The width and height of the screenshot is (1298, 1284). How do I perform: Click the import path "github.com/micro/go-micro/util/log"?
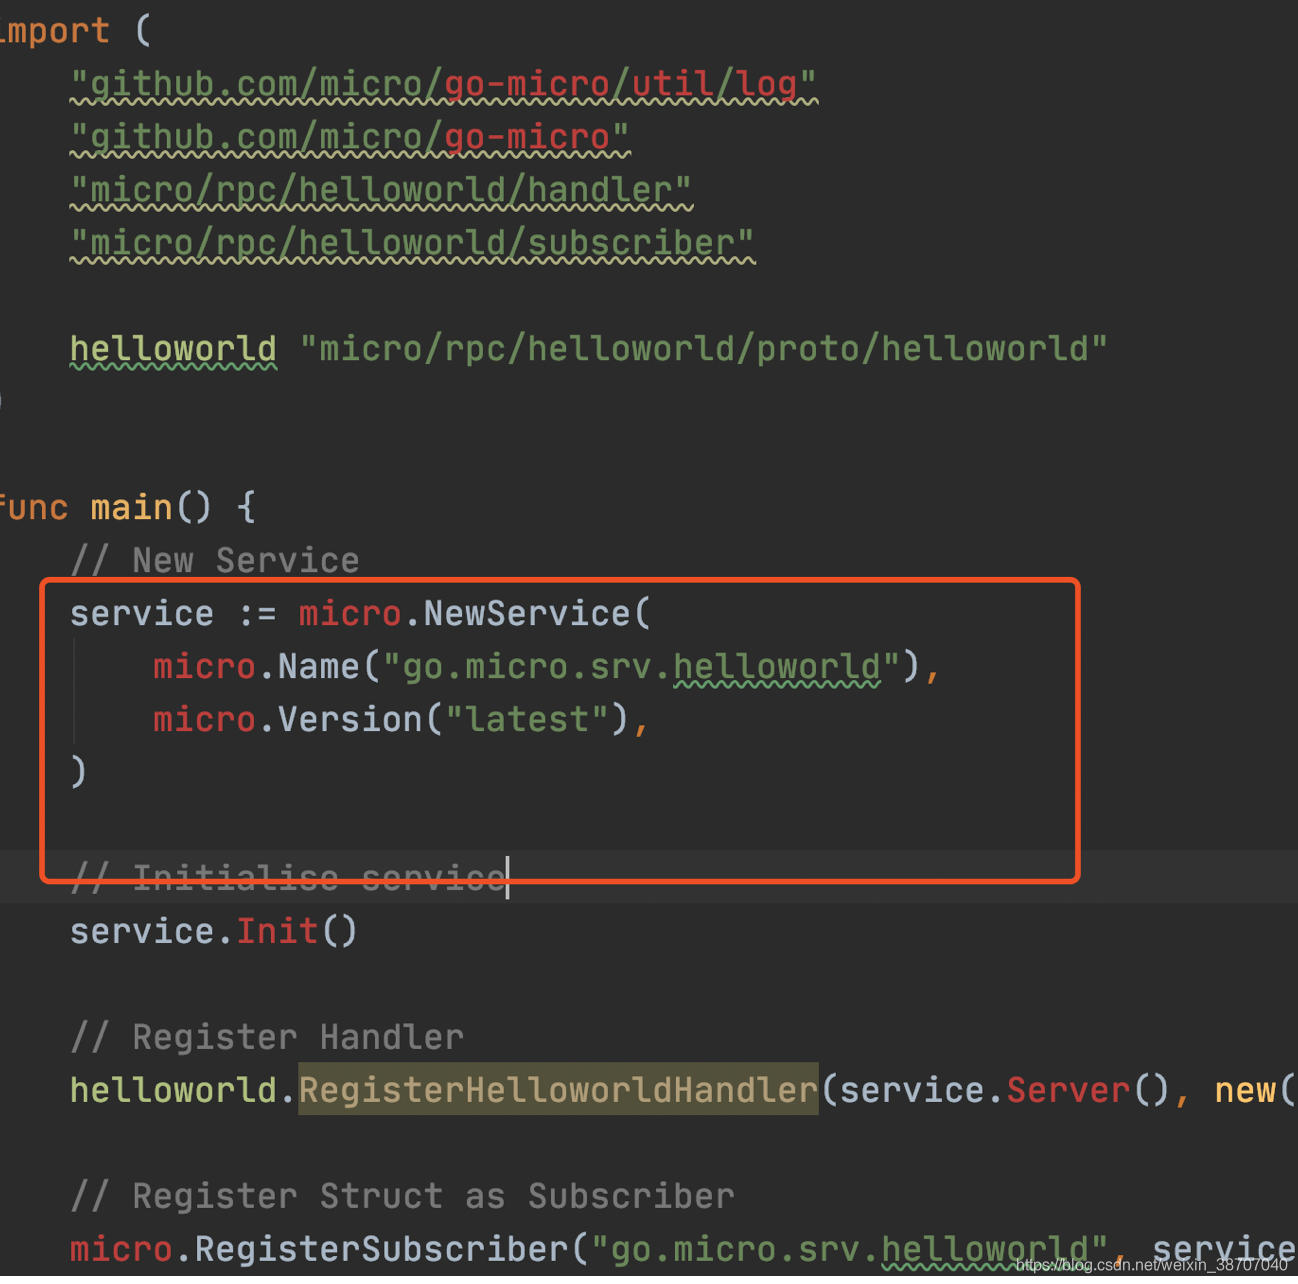[x=444, y=85]
